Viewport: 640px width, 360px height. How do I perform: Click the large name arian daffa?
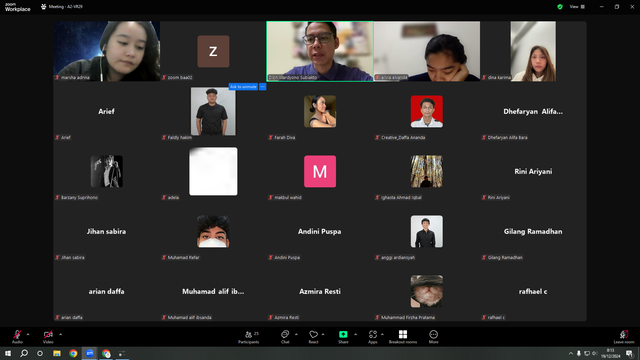point(106,291)
